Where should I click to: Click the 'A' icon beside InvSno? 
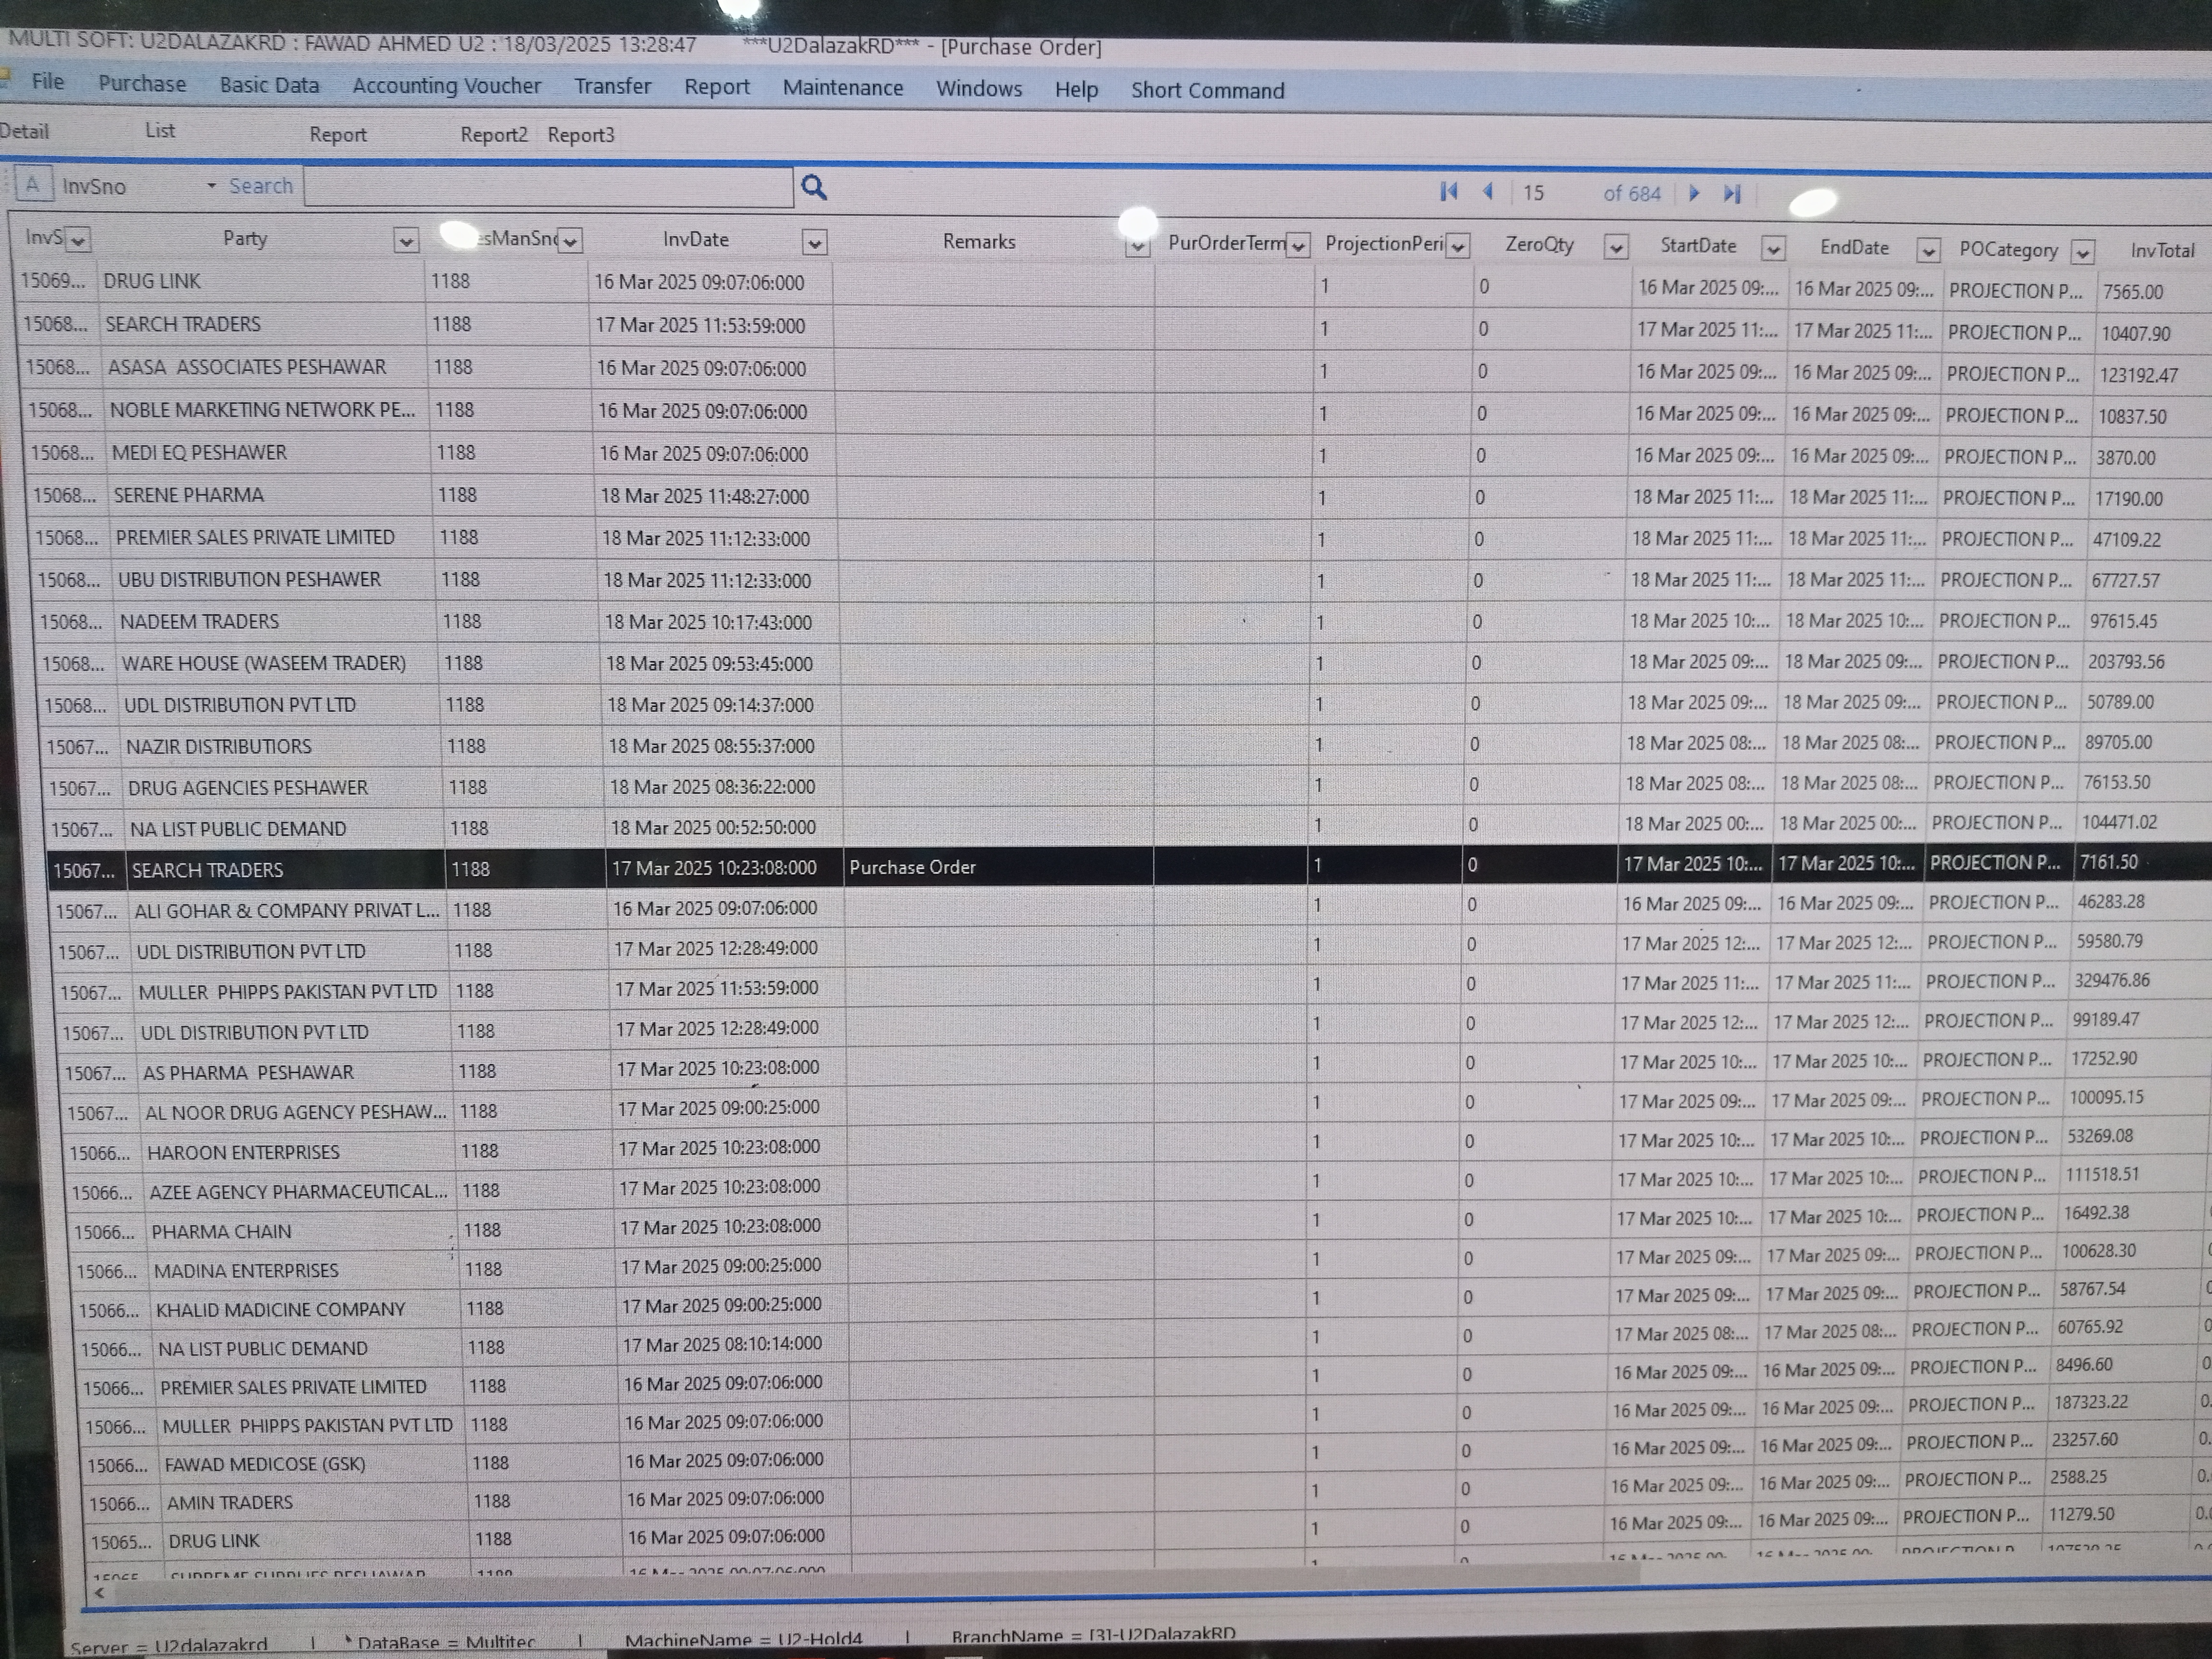click(33, 185)
